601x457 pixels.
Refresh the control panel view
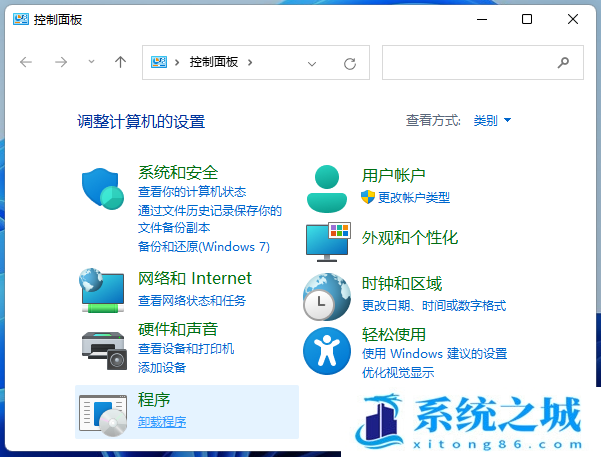pos(349,63)
